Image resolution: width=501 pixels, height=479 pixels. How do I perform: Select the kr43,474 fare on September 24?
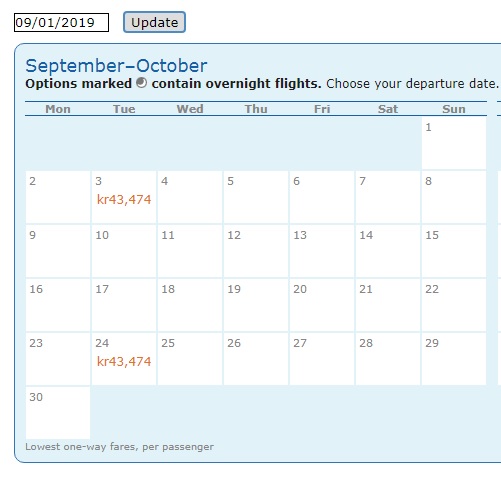coord(124,361)
